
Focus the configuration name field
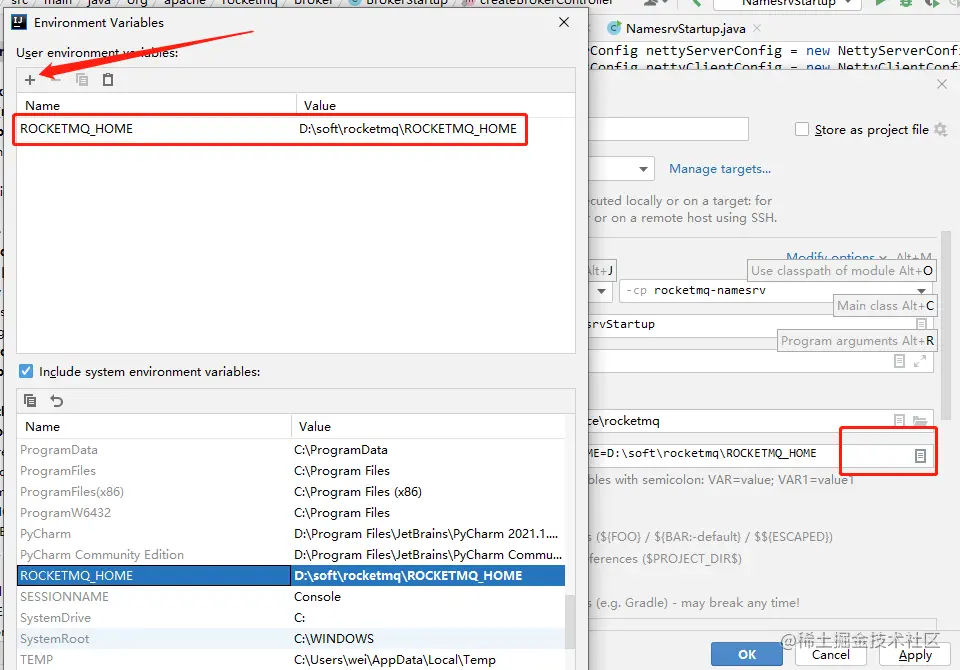[x=669, y=129]
